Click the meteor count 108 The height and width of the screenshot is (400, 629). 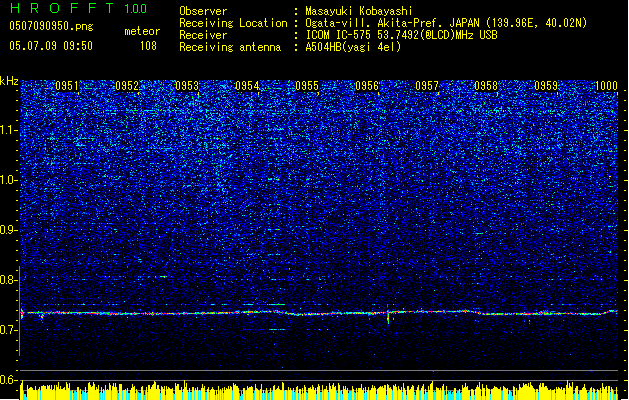click(148, 46)
